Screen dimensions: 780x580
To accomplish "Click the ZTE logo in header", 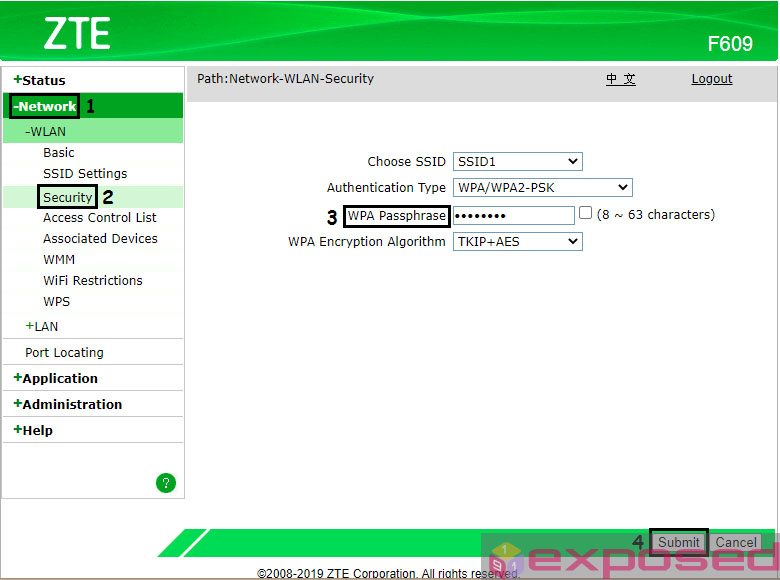I will coord(77,33).
